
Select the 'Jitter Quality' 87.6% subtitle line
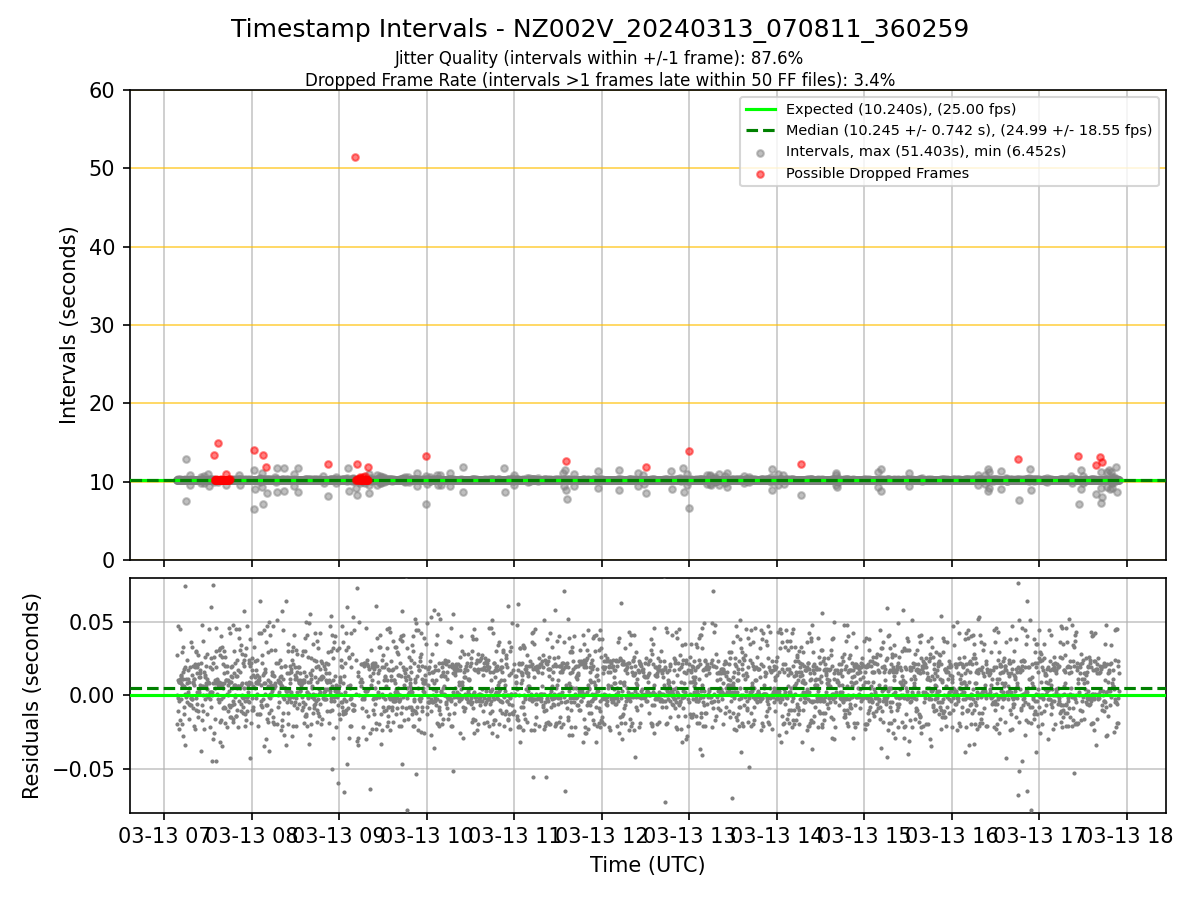point(599,59)
